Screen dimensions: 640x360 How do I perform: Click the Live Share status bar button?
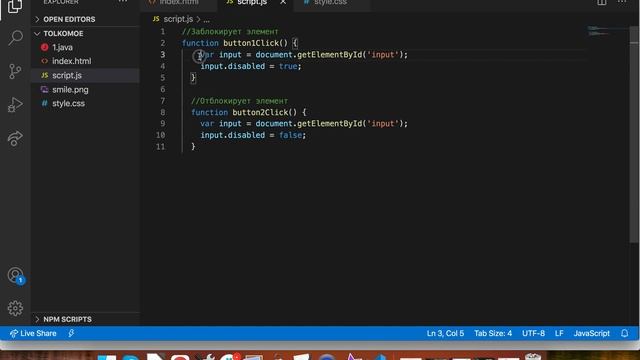33,333
